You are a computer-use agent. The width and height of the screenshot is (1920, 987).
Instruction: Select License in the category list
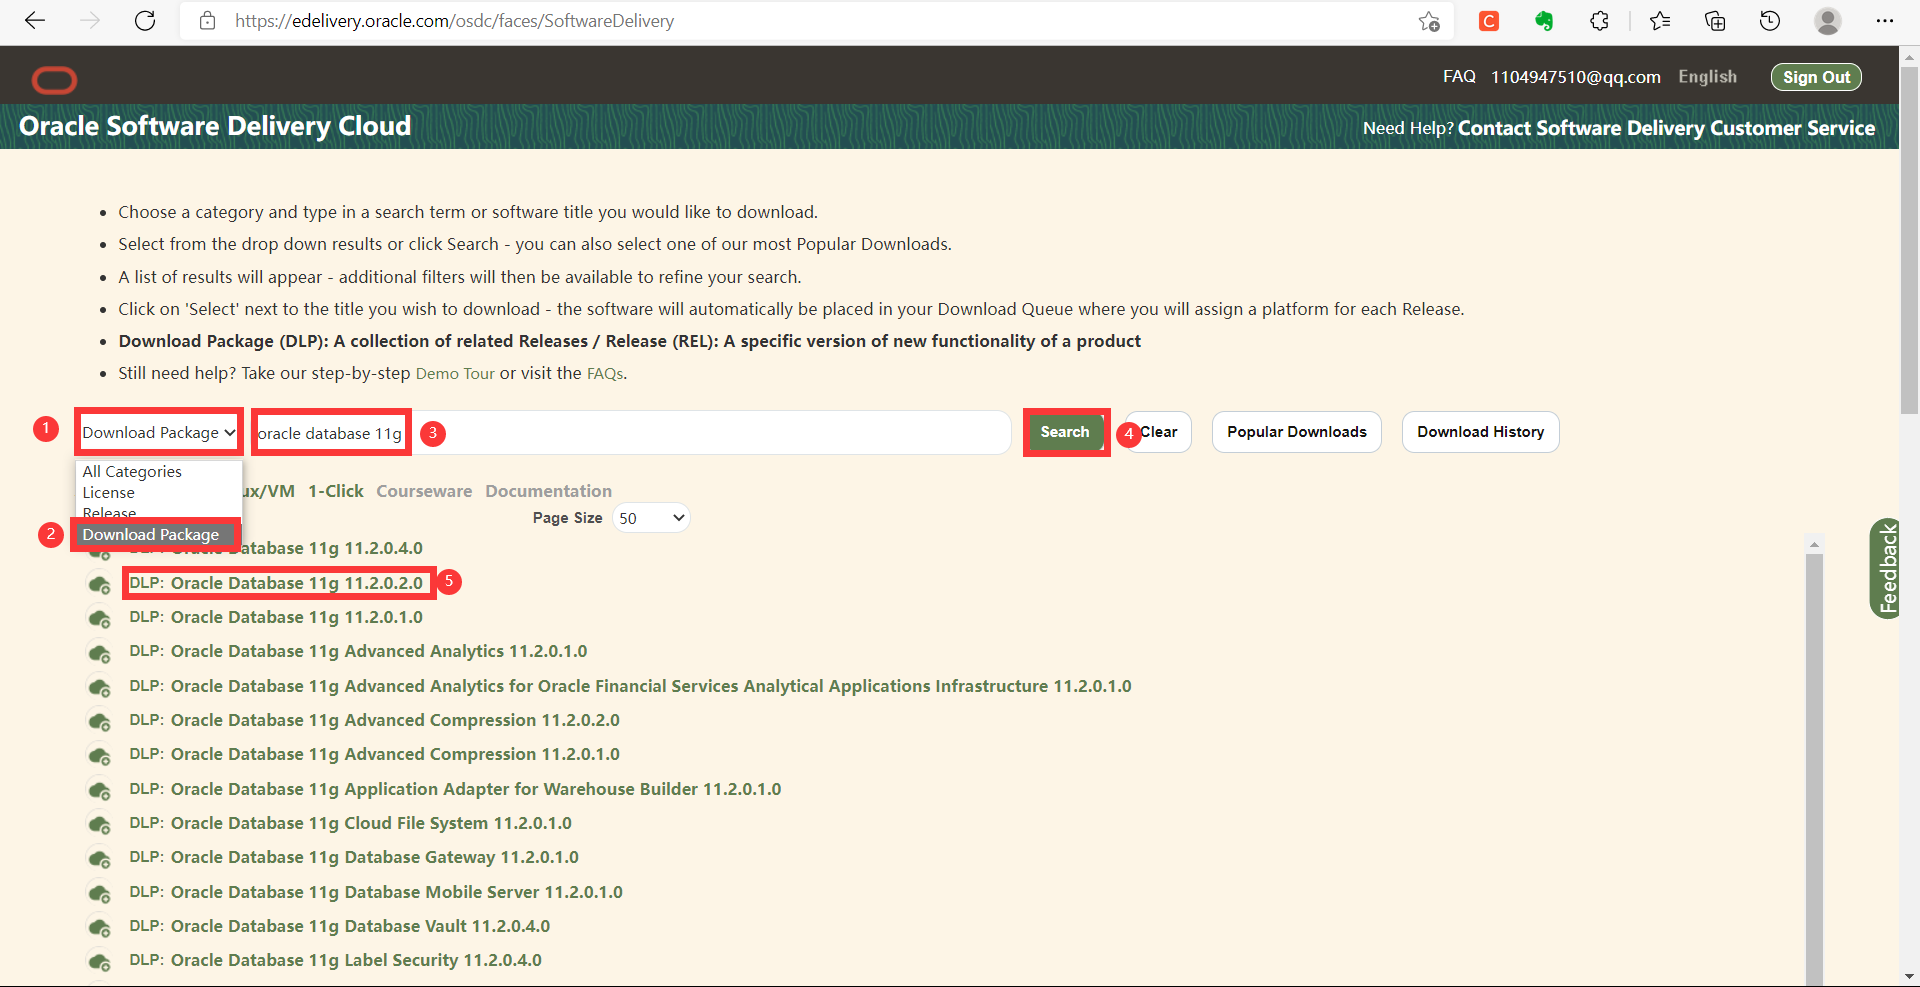[x=108, y=492]
